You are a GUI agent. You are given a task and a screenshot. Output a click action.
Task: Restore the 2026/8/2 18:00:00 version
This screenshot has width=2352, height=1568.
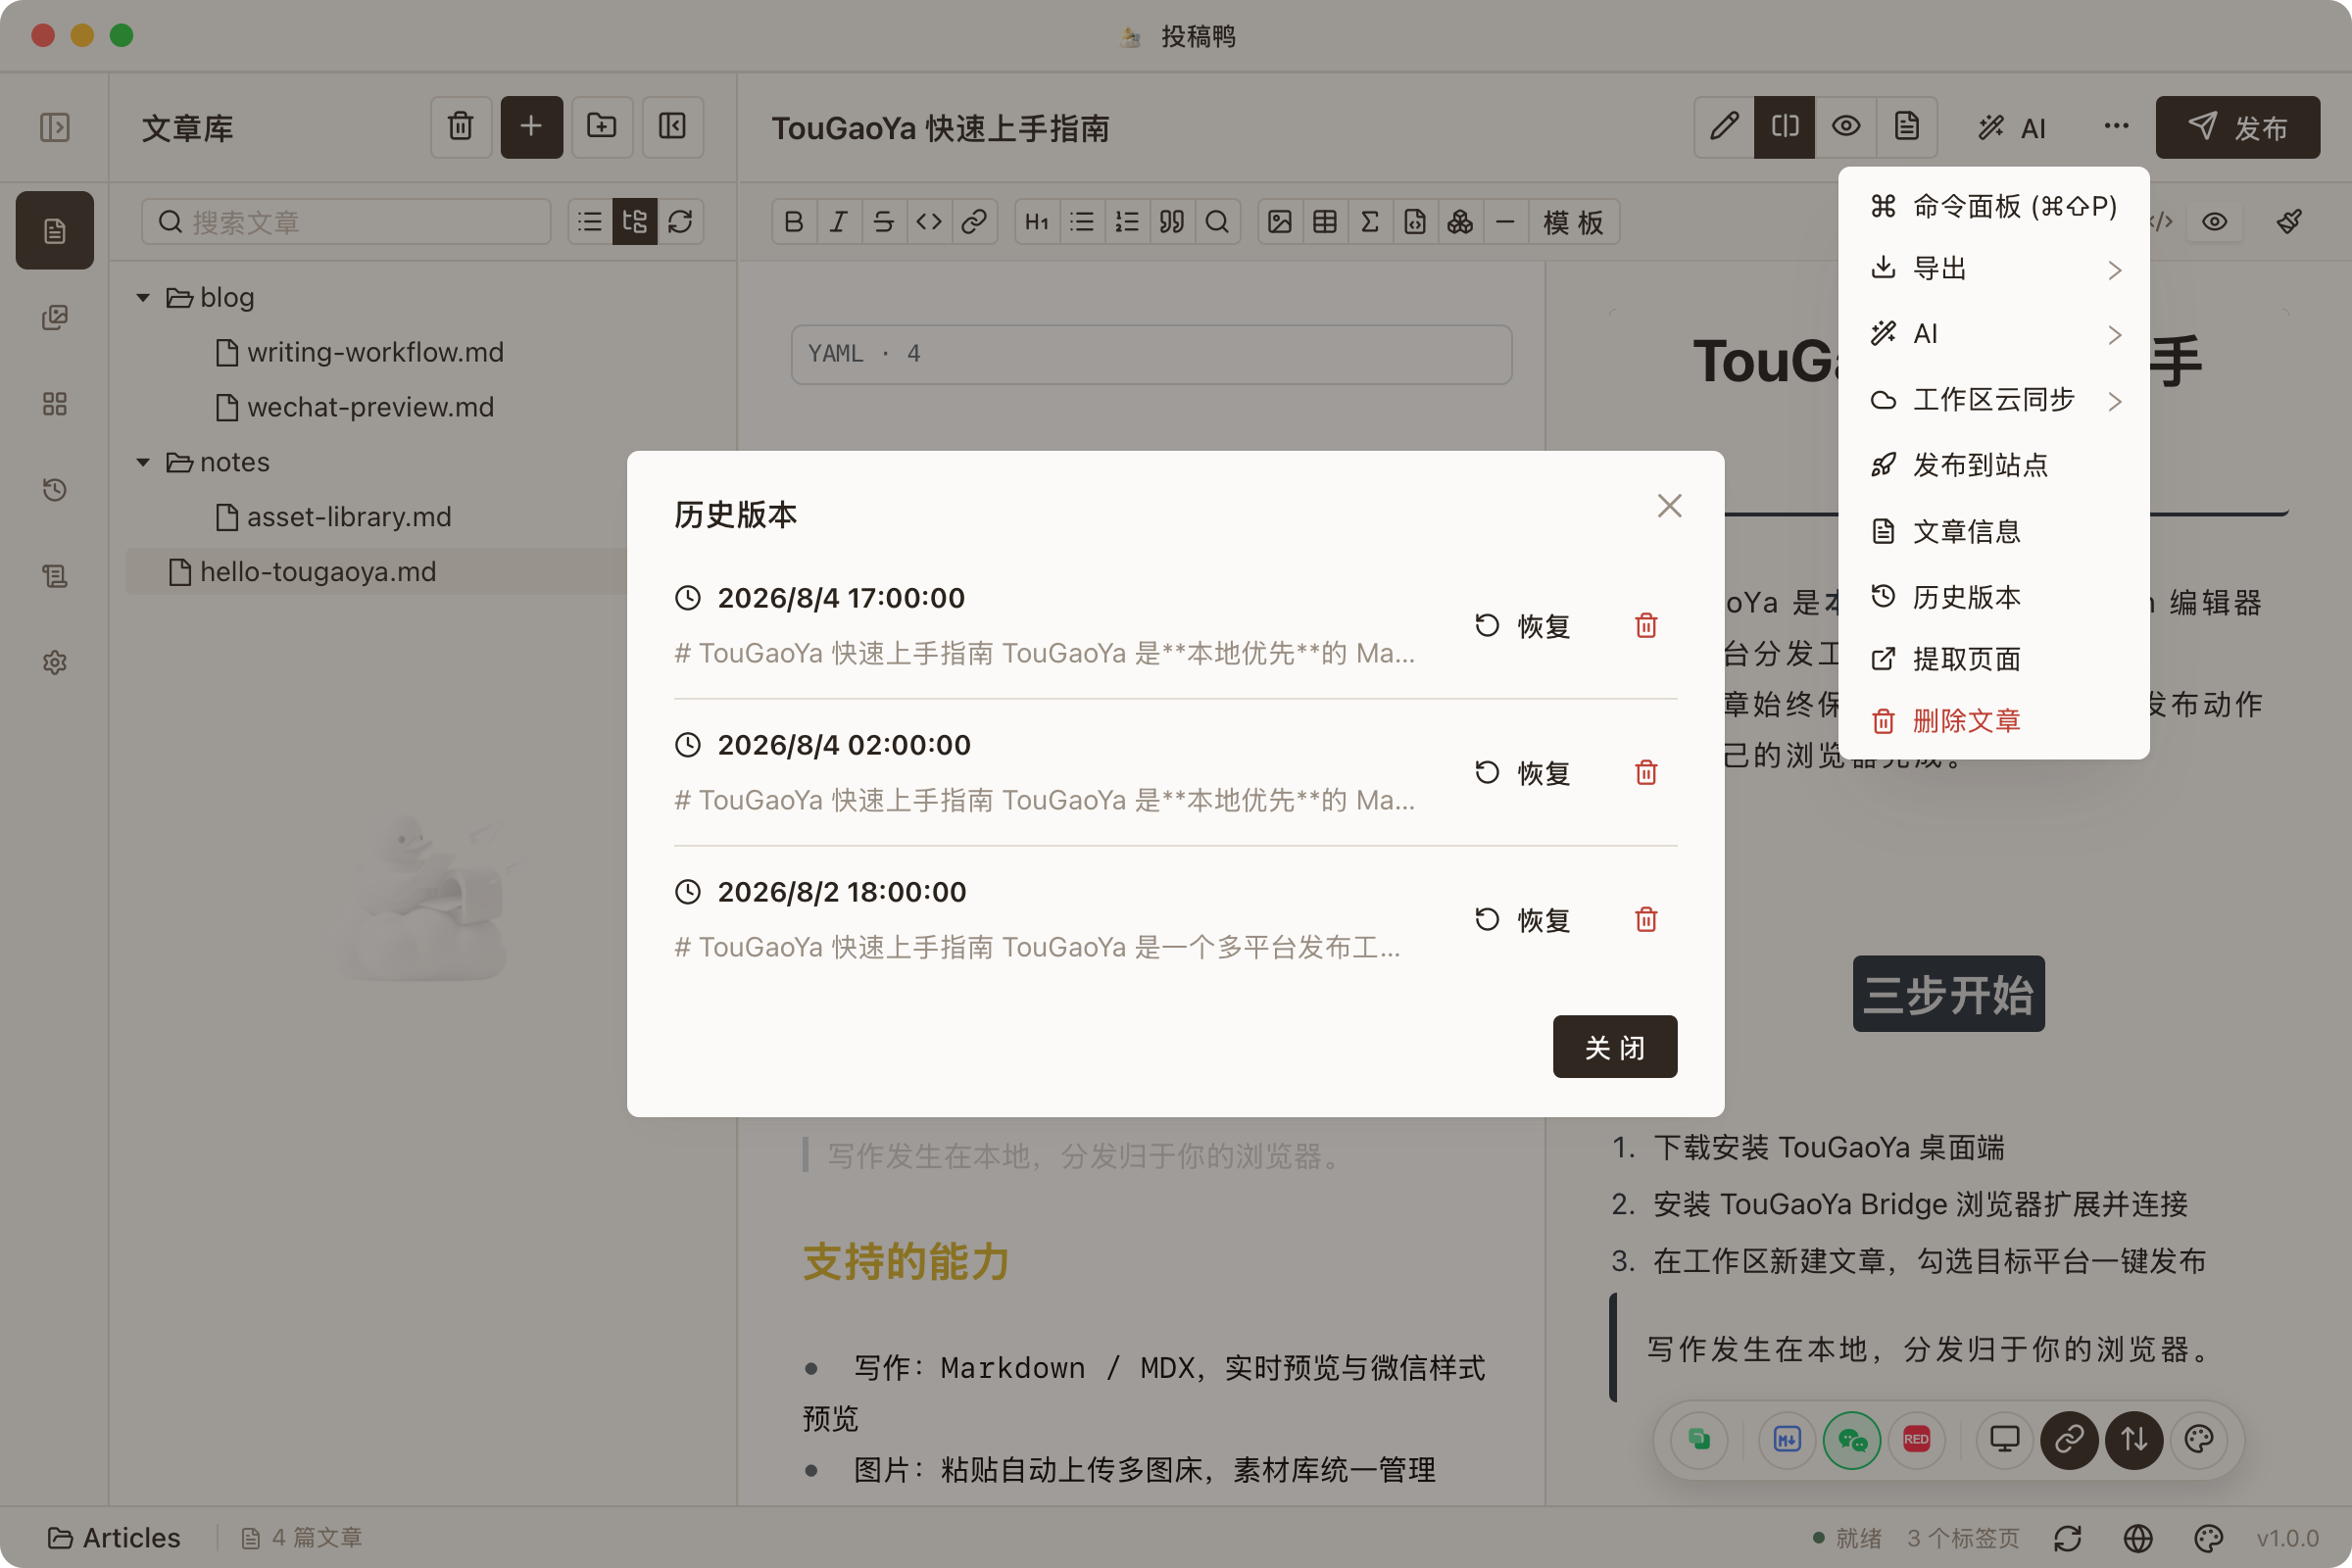click(1523, 920)
